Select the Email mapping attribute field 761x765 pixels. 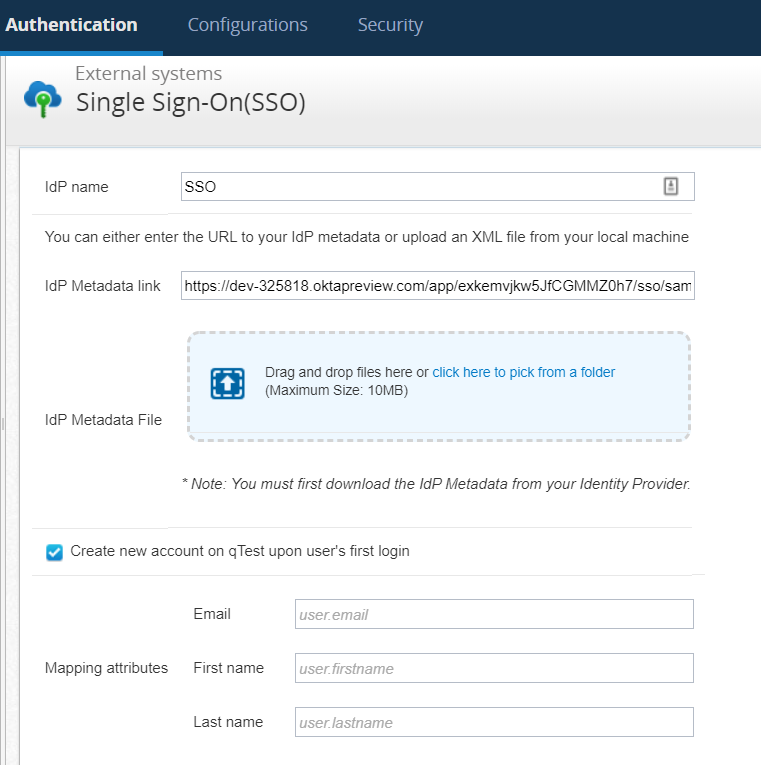point(494,614)
